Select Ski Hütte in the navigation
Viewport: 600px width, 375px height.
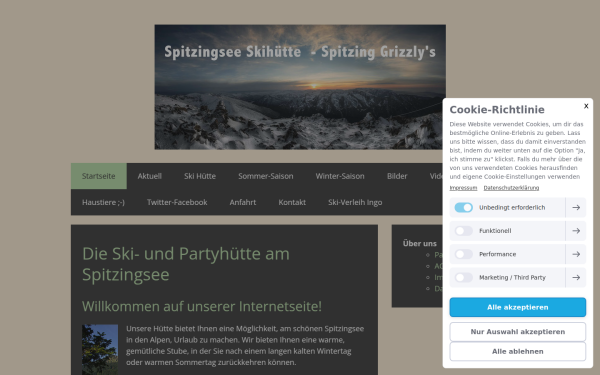click(x=200, y=176)
